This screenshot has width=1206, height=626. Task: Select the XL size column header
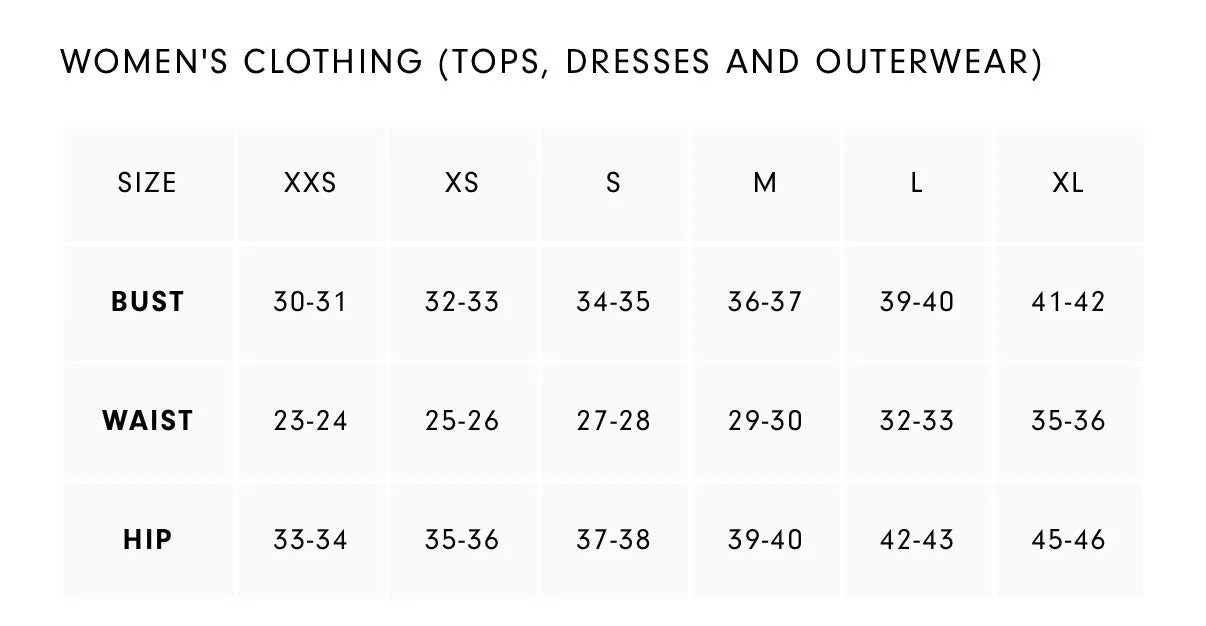click(x=1068, y=183)
